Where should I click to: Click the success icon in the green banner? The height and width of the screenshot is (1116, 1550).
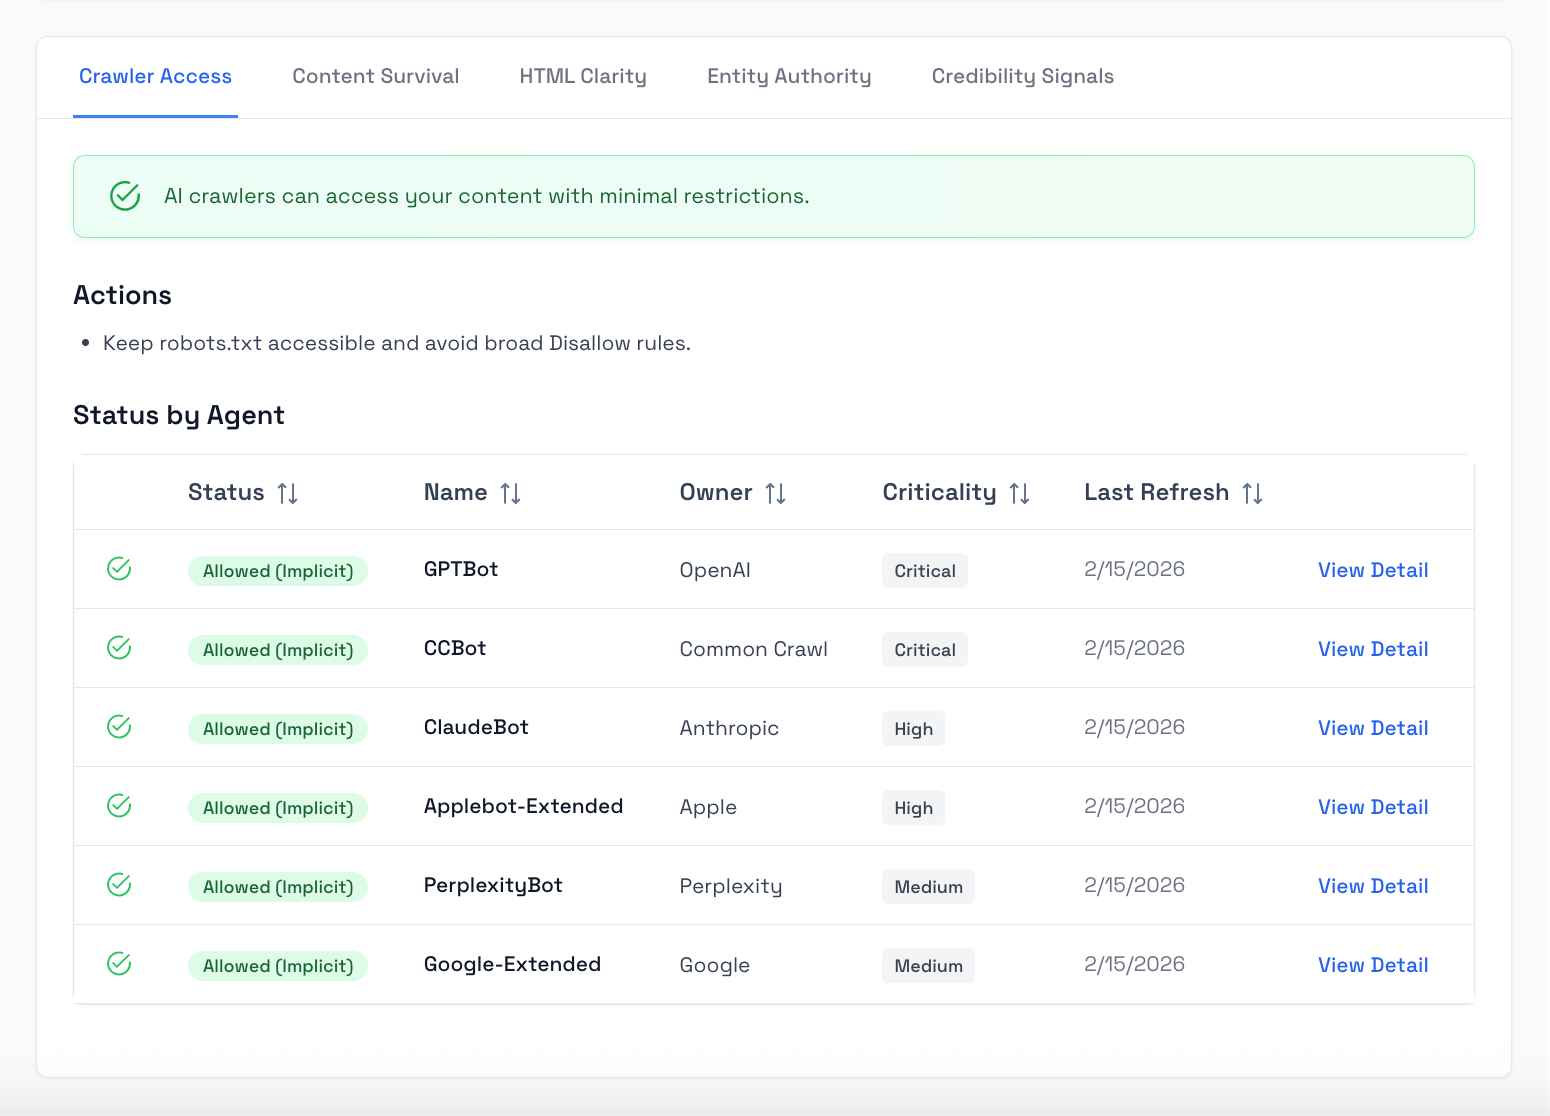(x=125, y=196)
